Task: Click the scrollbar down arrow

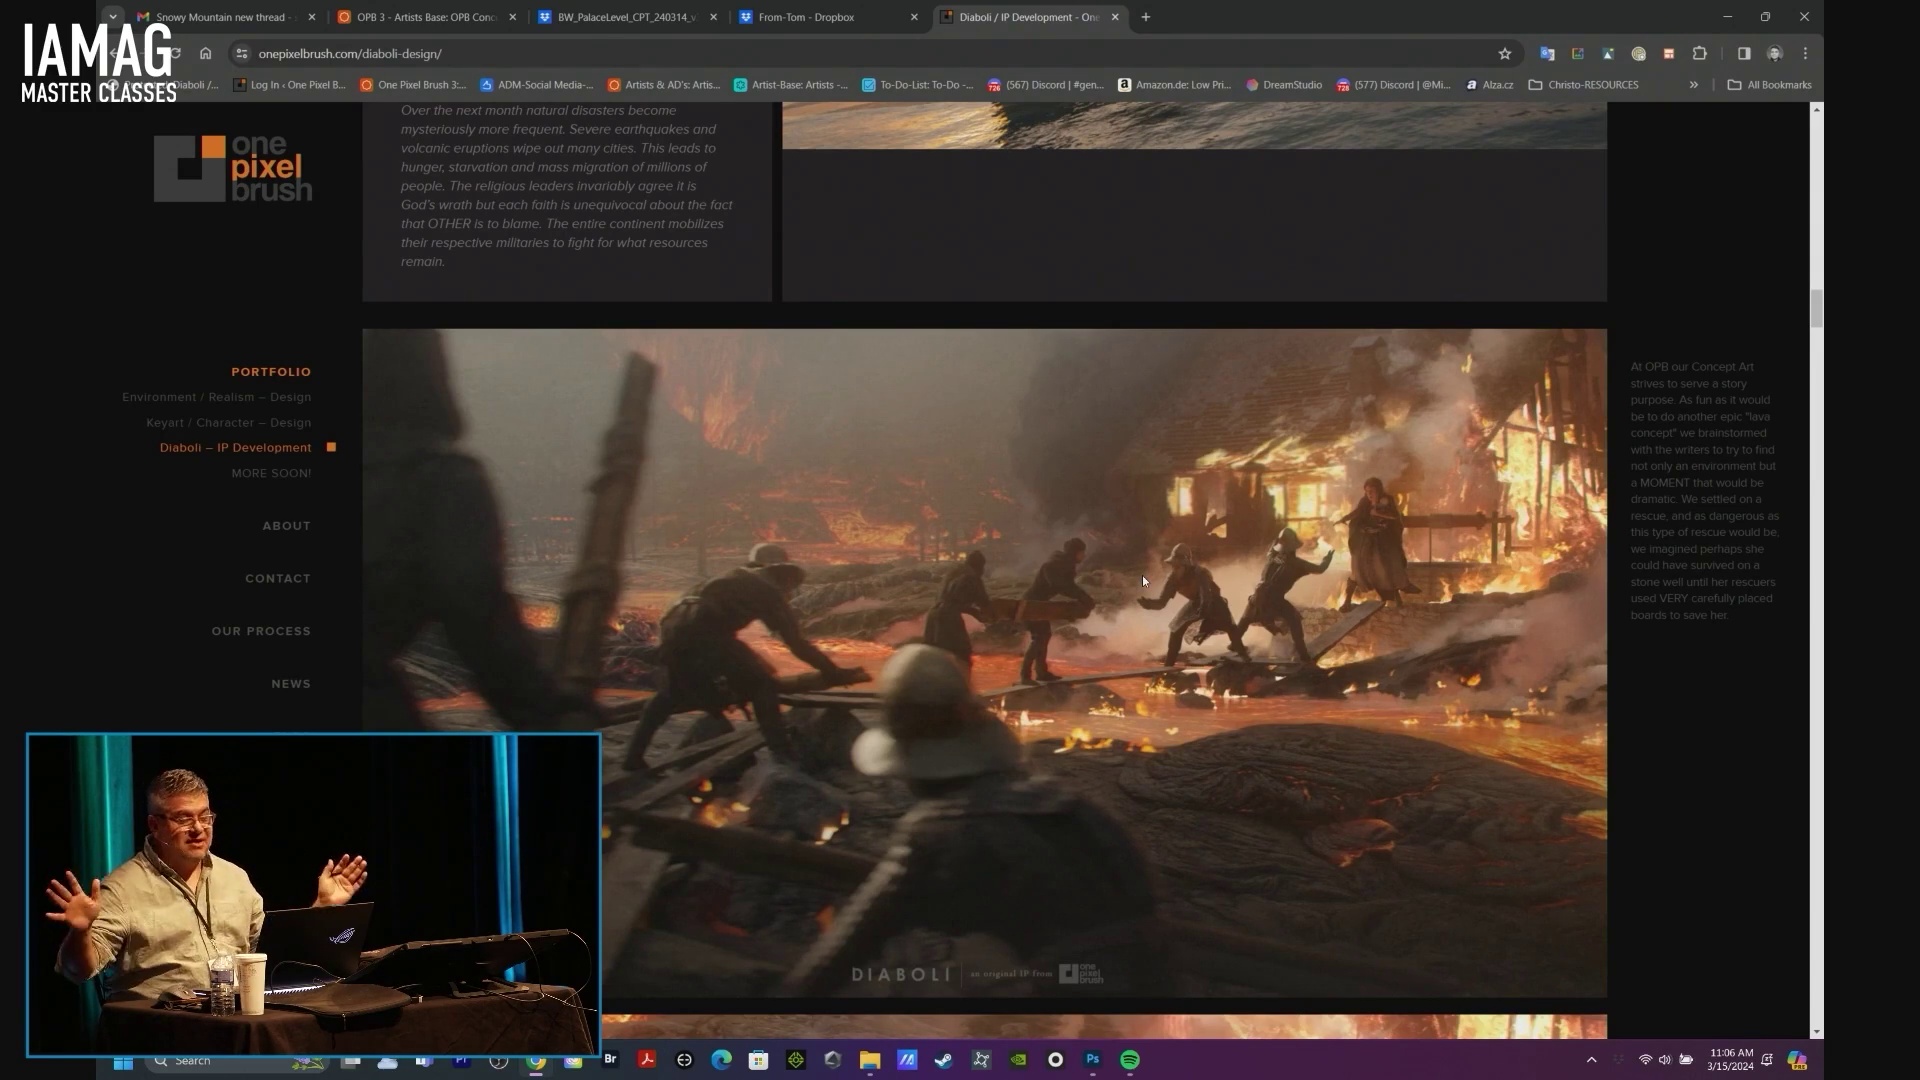Action: pos(1816,1032)
